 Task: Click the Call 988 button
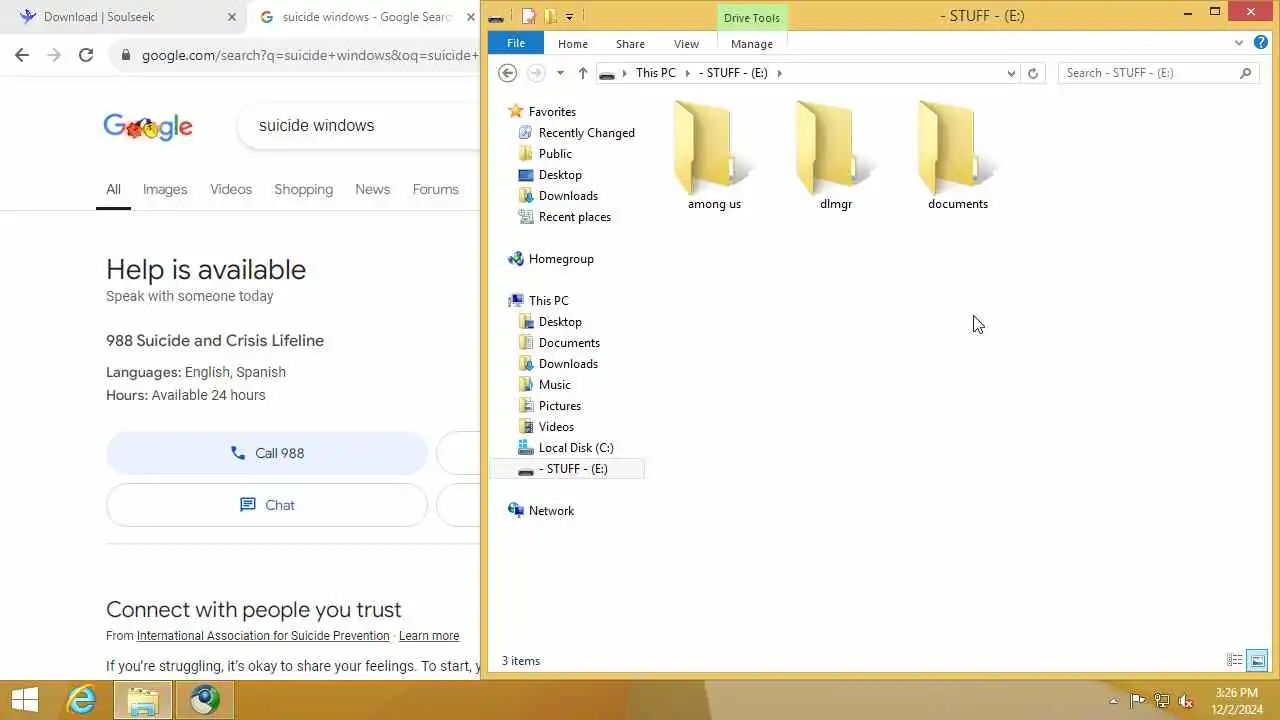(267, 453)
